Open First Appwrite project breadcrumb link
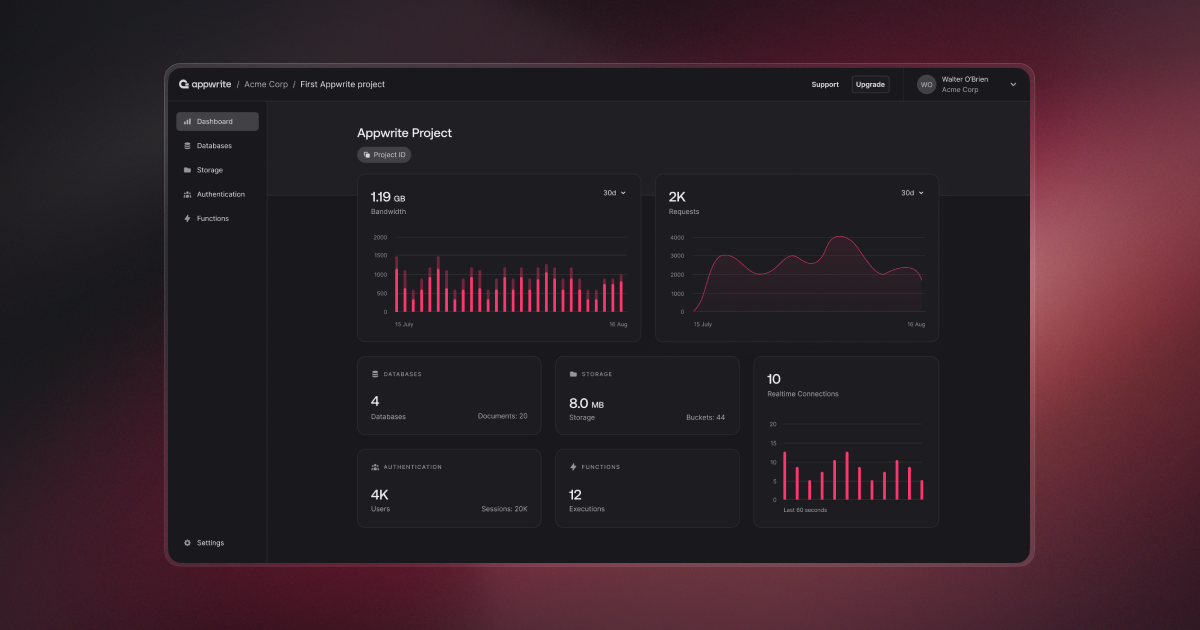 pyautogui.click(x=341, y=84)
